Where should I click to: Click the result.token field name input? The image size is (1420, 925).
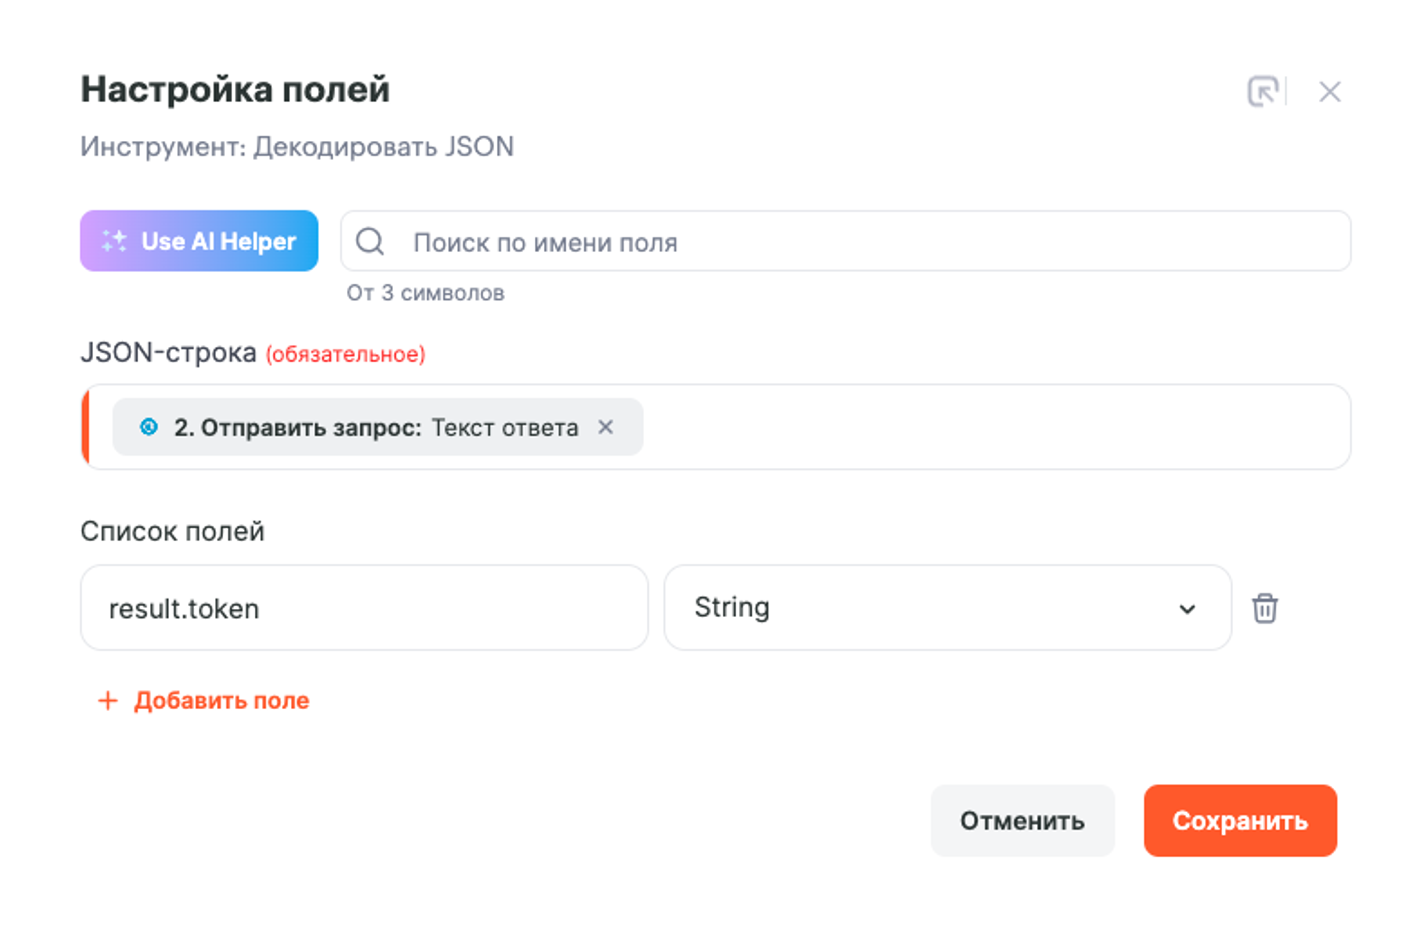click(x=364, y=608)
